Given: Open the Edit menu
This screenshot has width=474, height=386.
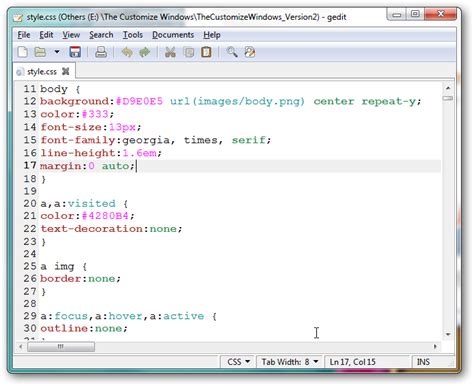Looking at the screenshot, I should (x=46, y=35).
